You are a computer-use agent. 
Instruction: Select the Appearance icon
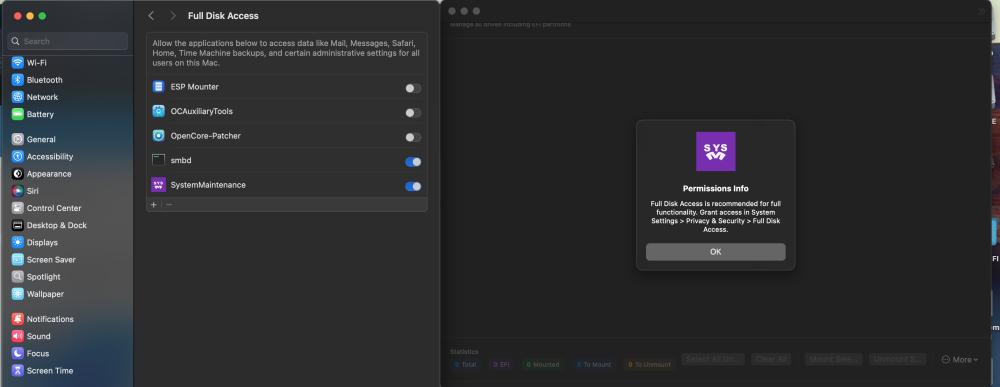17,174
